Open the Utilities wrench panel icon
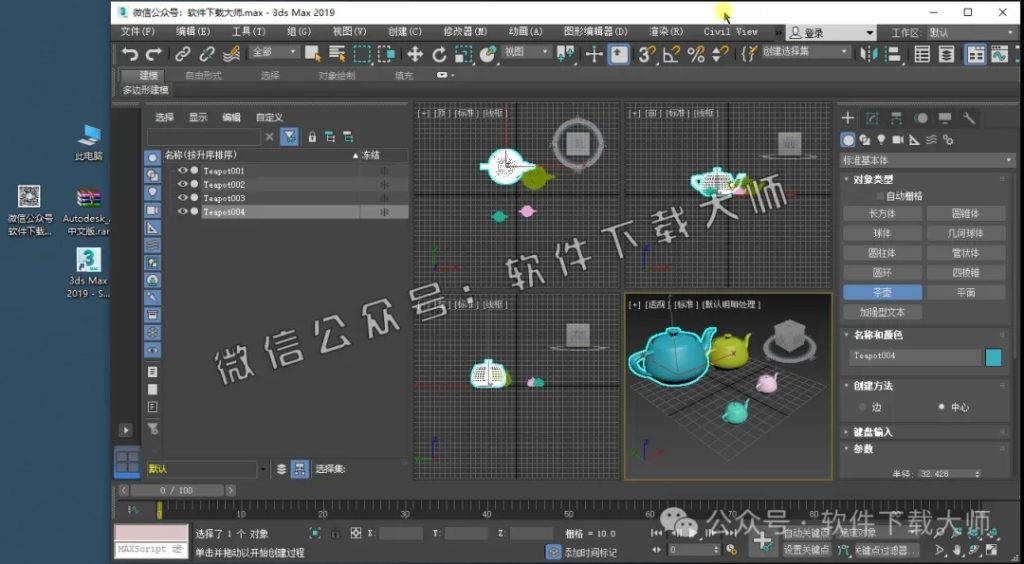 coord(969,118)
